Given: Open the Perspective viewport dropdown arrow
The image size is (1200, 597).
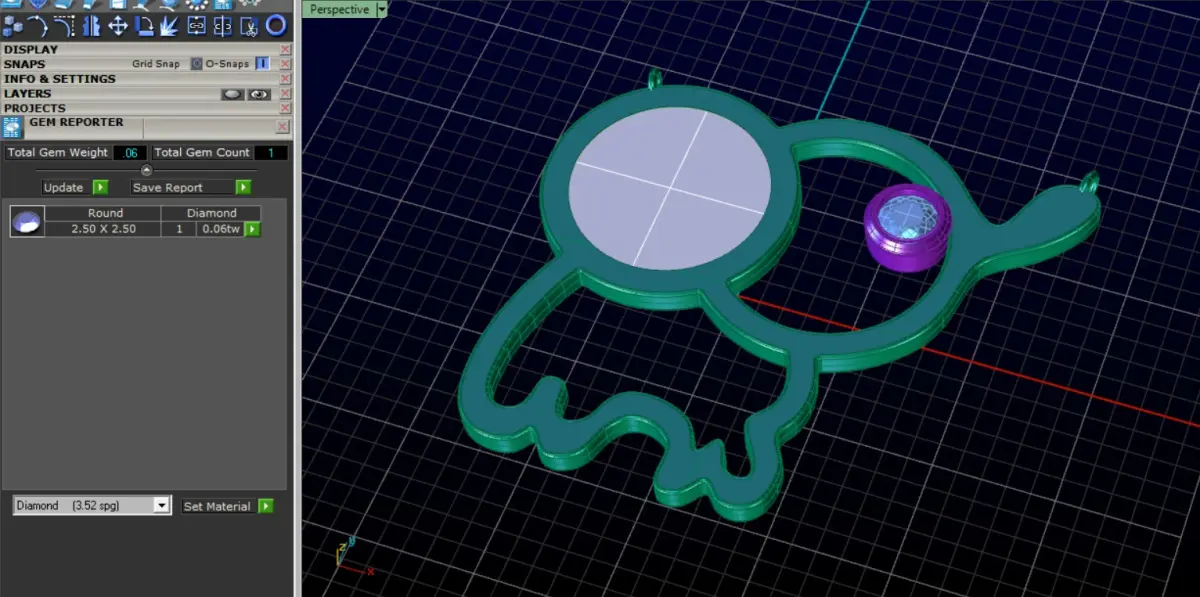Looking at the screenshot, I should 381,9.
